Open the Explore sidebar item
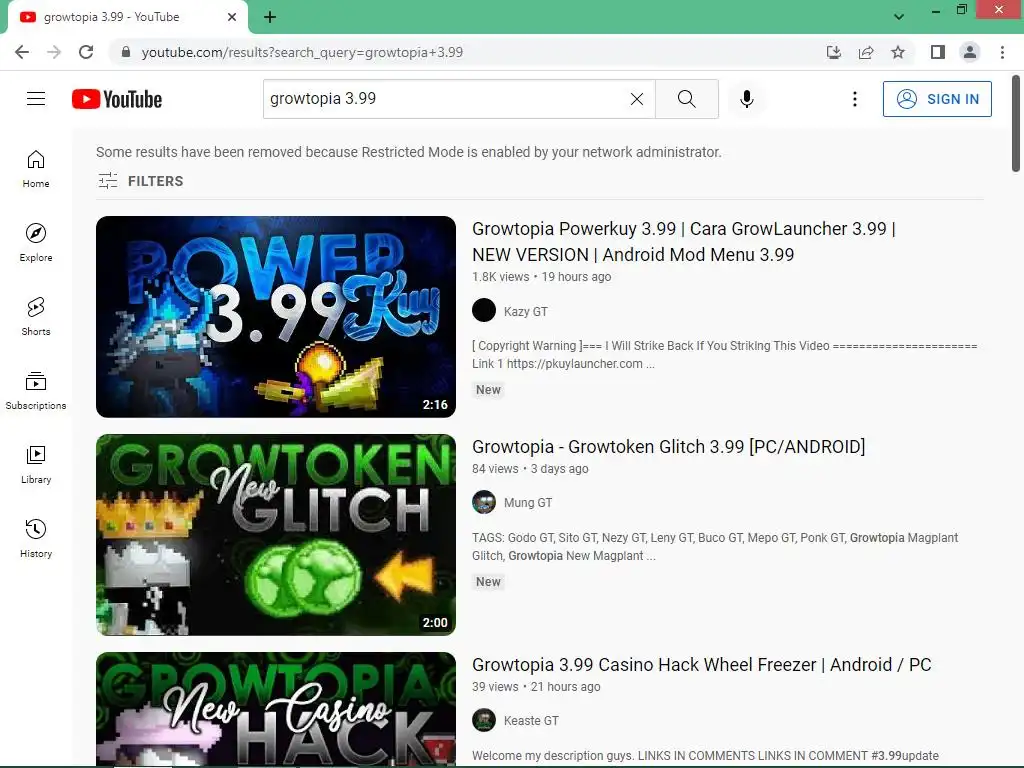 click(36, 243)
